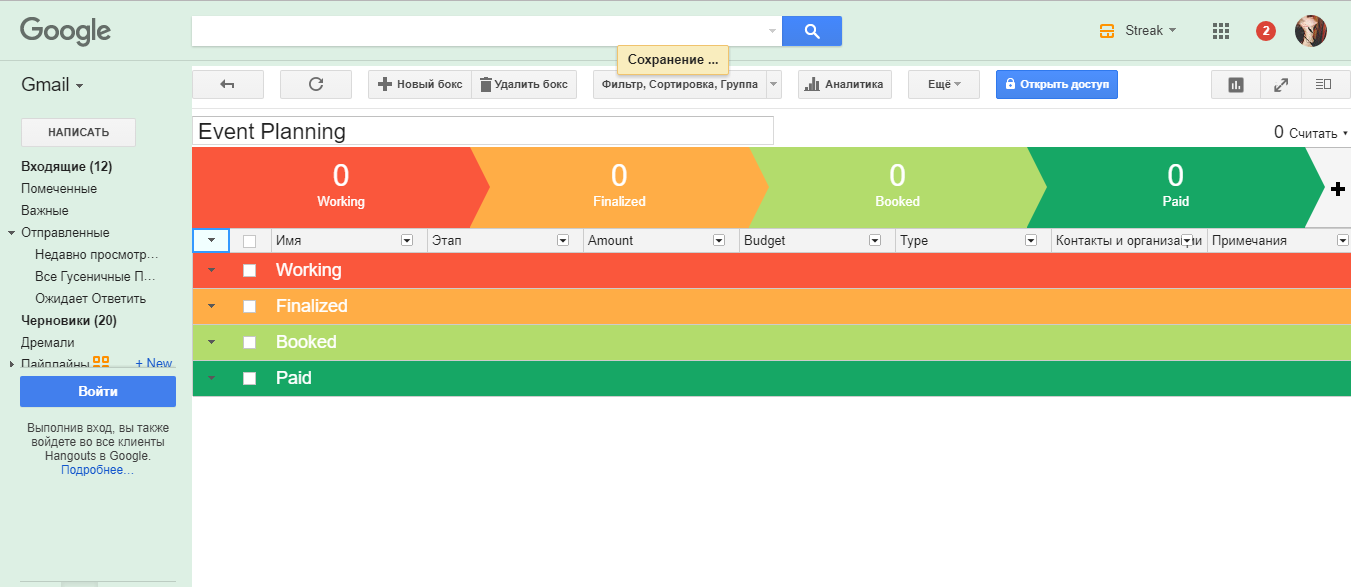Select the Booked stage arrow
This screenshot has height=587, width=1351.
coord(897,188)
